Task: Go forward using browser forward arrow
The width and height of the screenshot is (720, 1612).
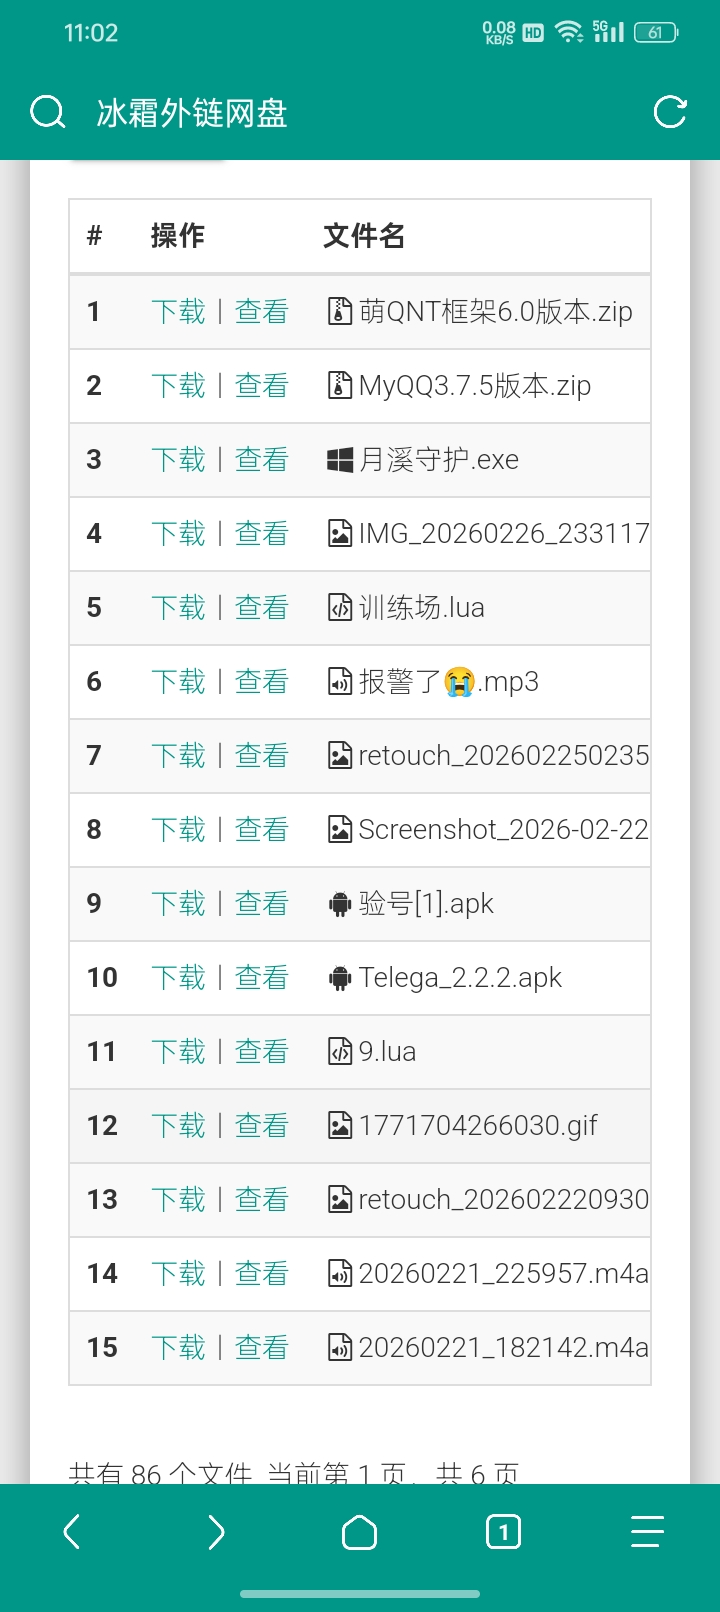Action: tap(216, 1531)
